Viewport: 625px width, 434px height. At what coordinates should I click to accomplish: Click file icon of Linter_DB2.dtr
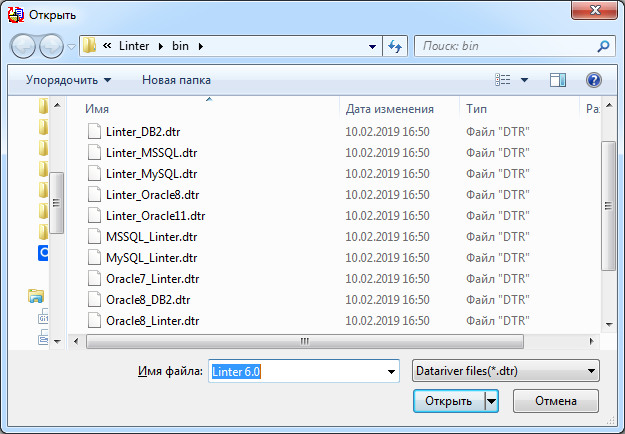coord(94,131)
